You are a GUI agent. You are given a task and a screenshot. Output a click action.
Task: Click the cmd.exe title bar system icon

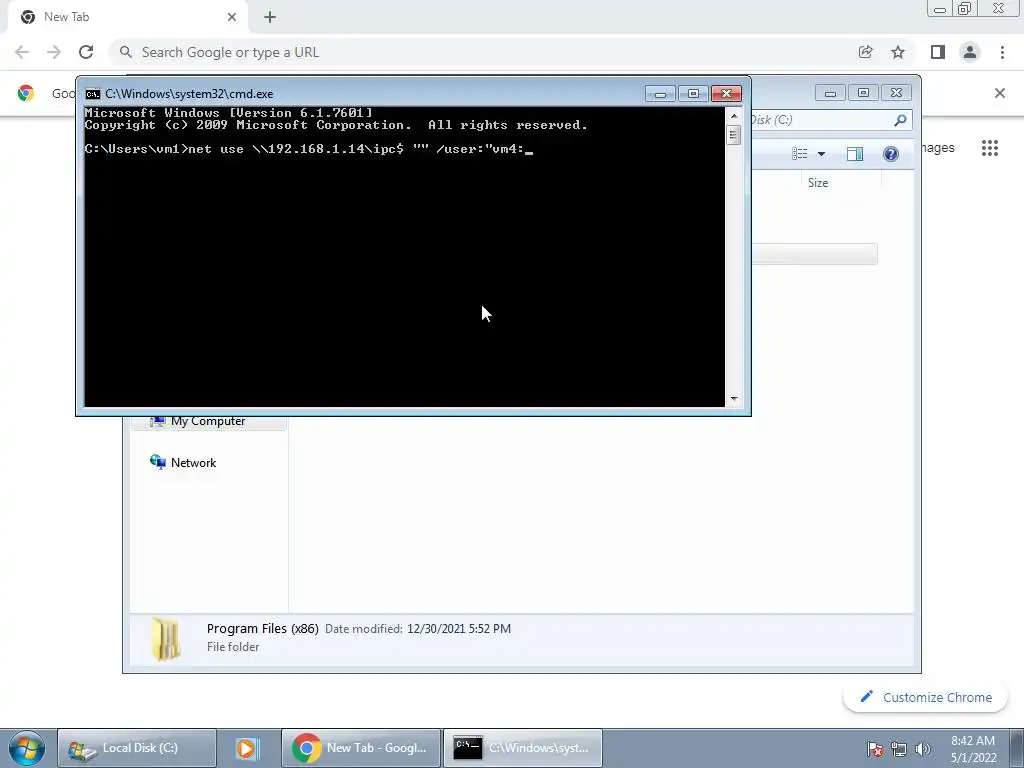point(93,94)
